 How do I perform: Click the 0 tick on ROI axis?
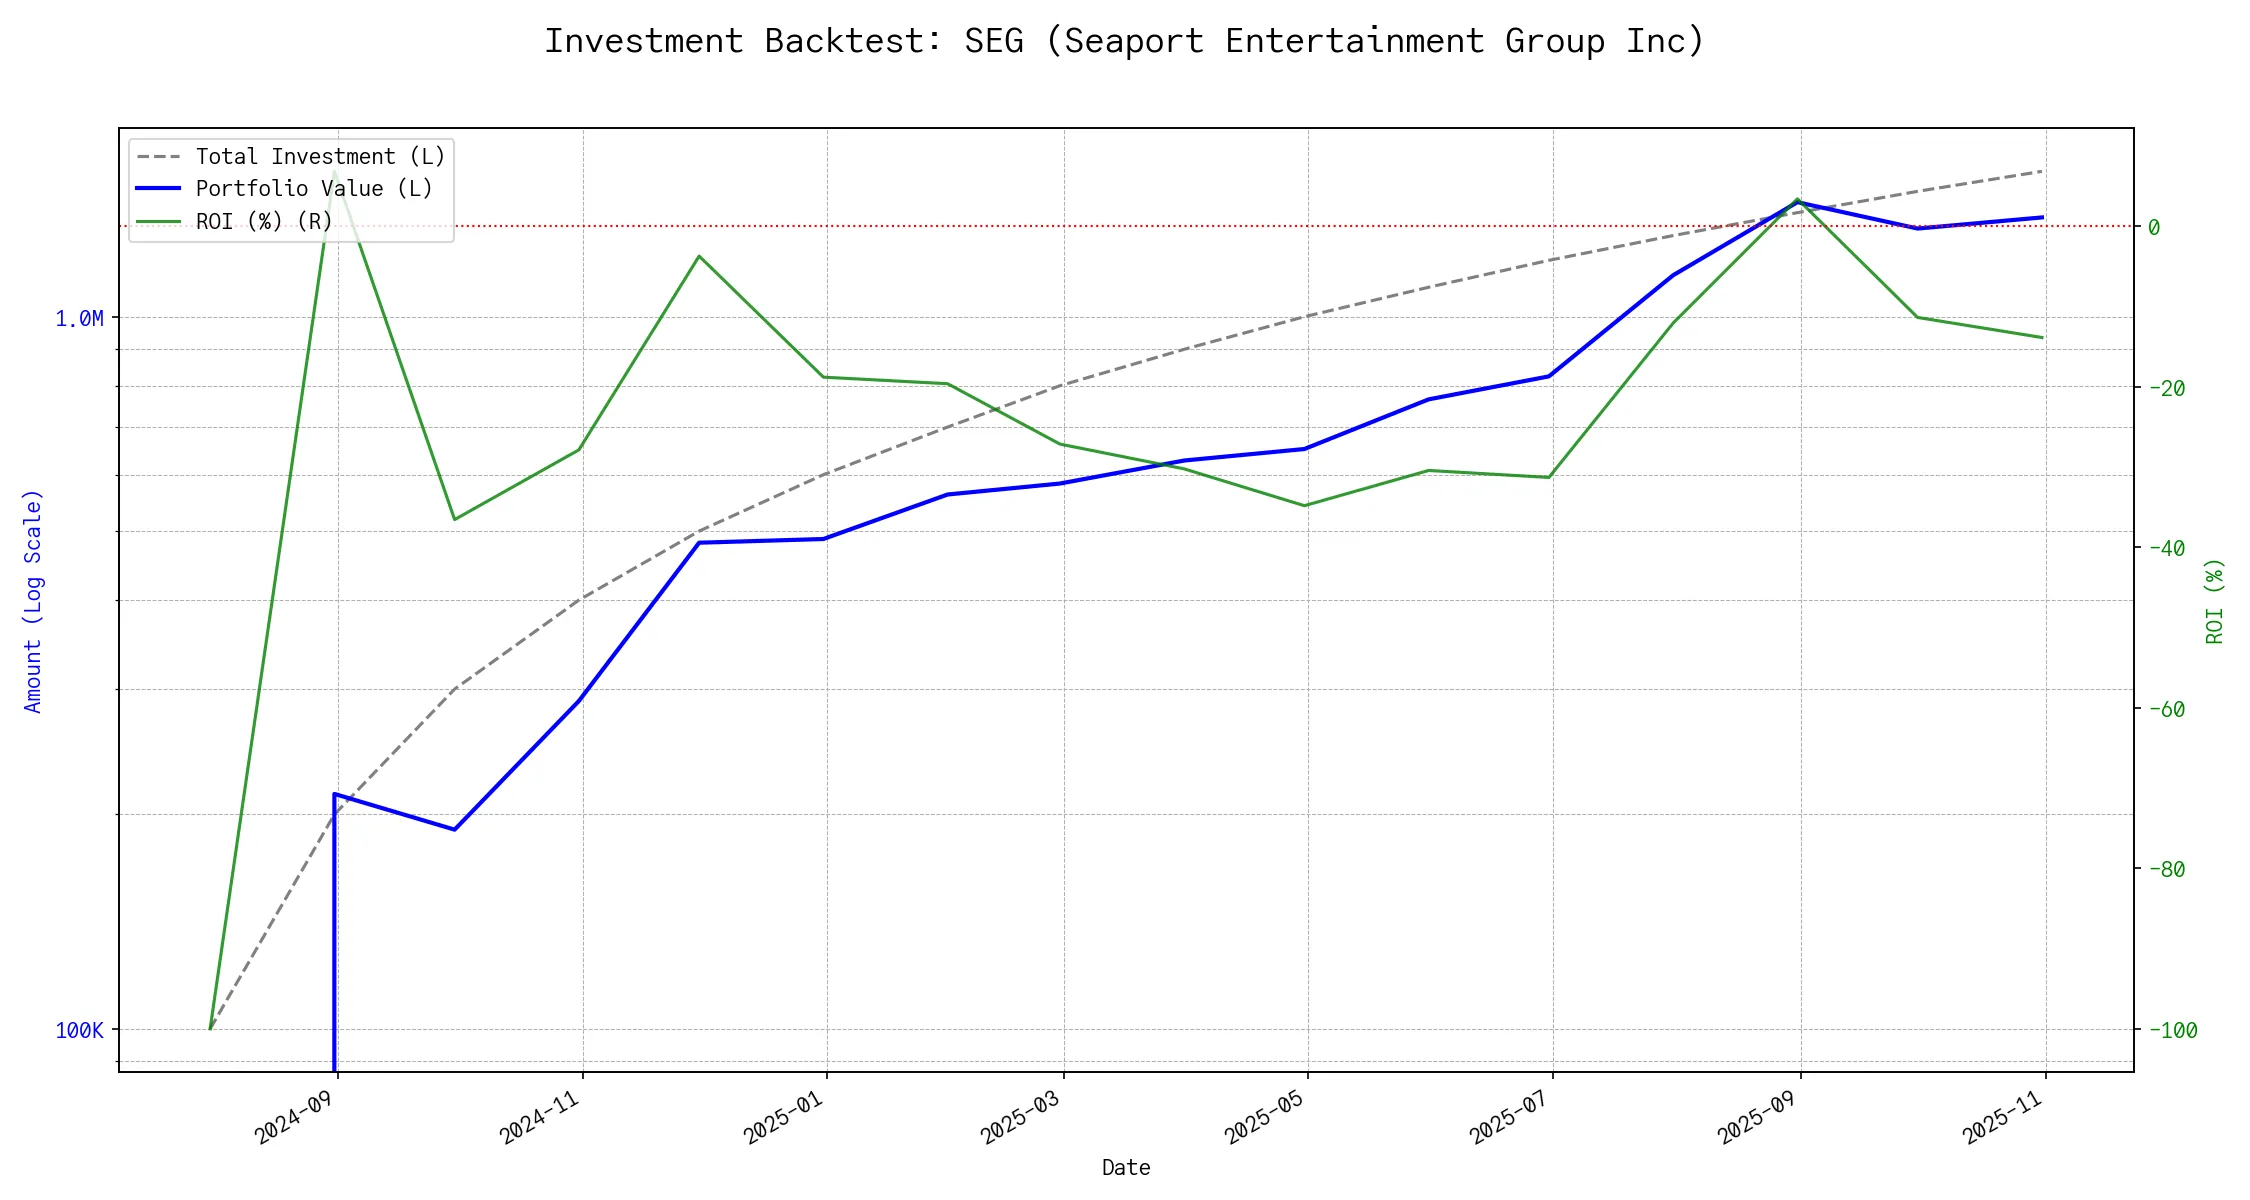click(x=2154, y=228)
